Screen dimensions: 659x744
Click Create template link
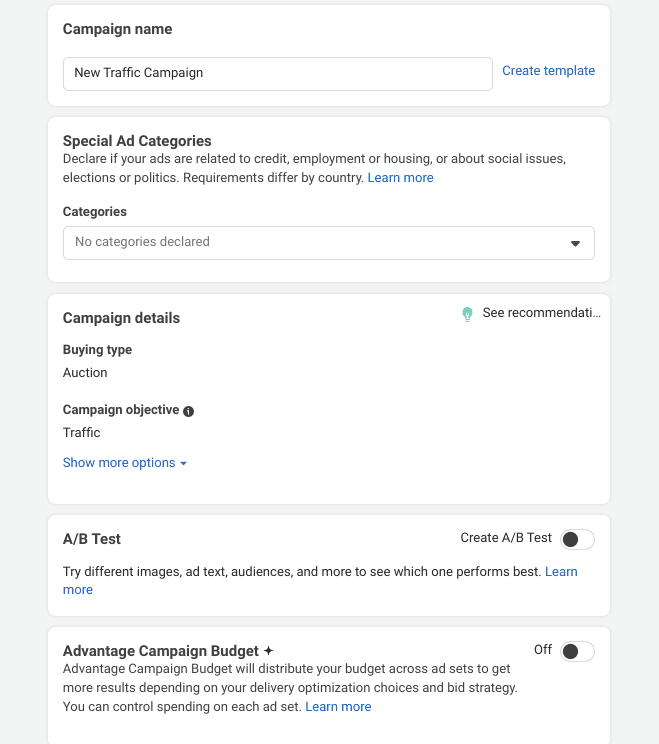click(x=548, y=71)
